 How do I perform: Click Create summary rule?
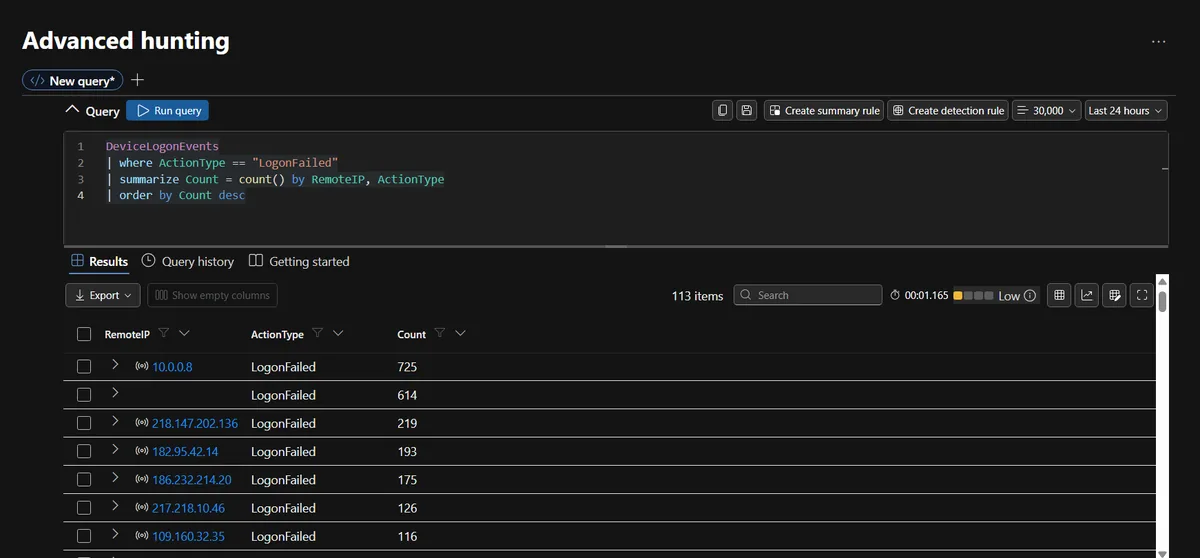tap(823, 111)
